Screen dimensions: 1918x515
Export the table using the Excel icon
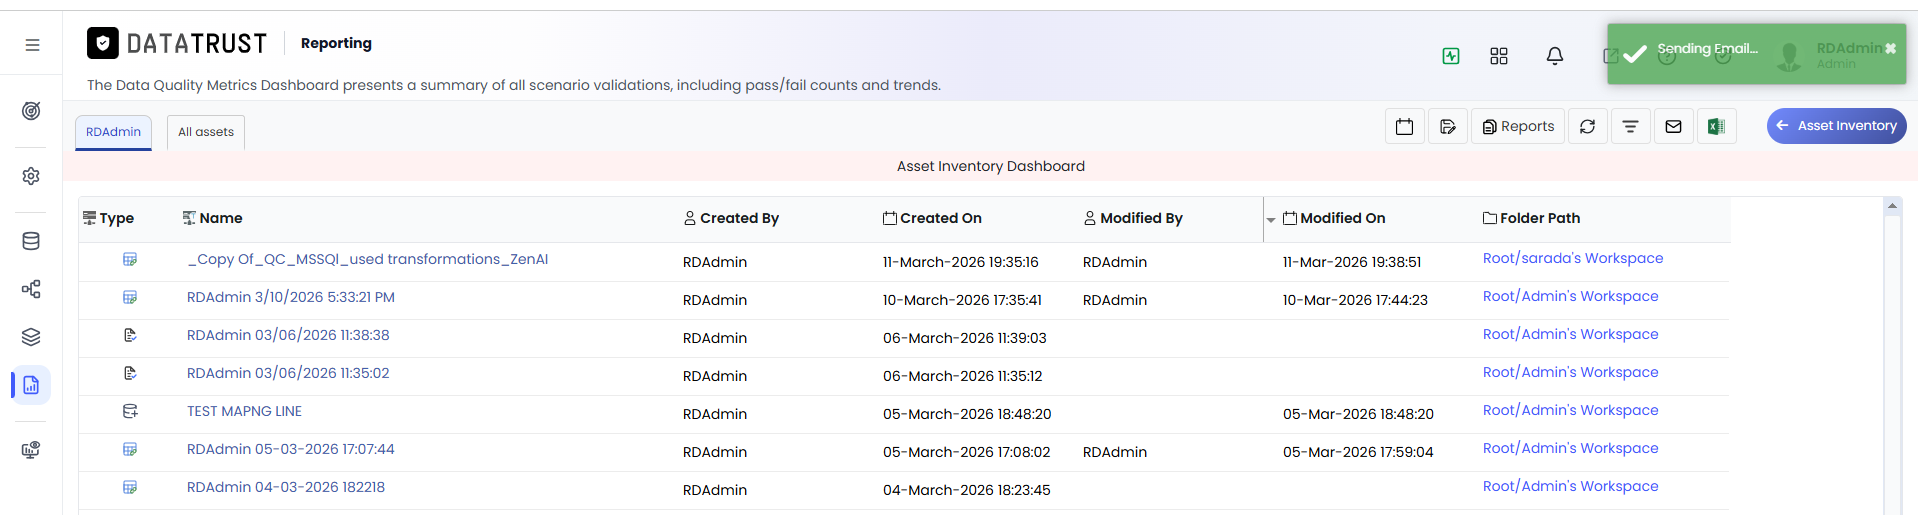pyautogui.click(x=1716, y=126)
